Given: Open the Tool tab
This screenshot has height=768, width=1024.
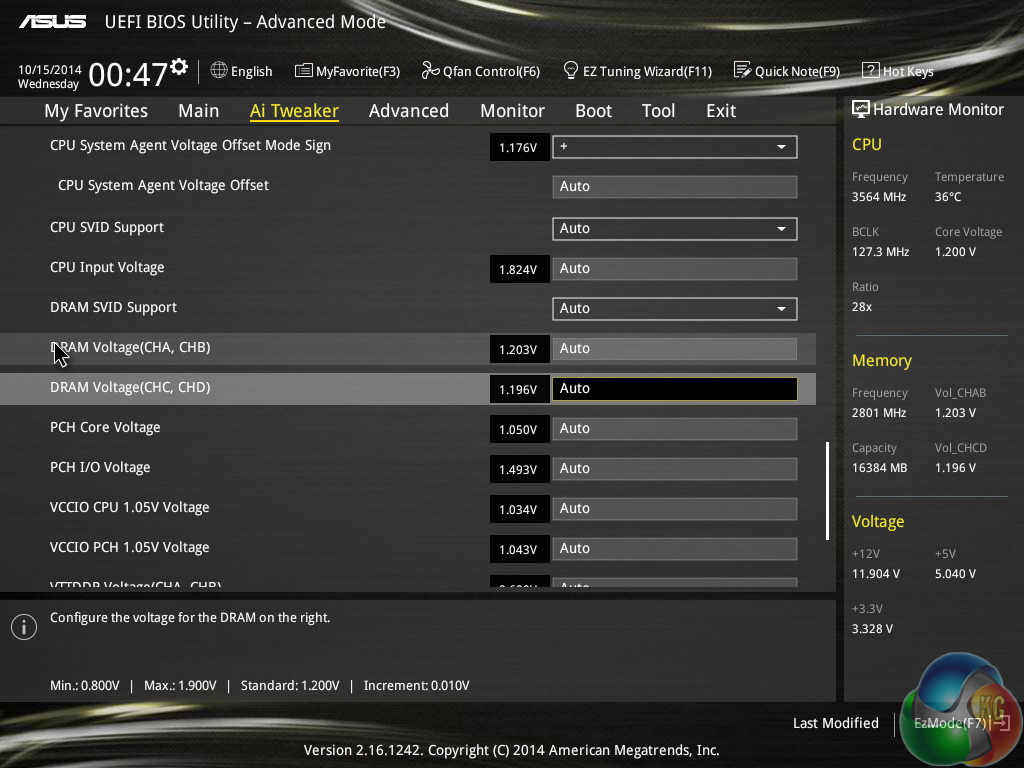Looking at the screenshot, I should [x=658, y=111].
